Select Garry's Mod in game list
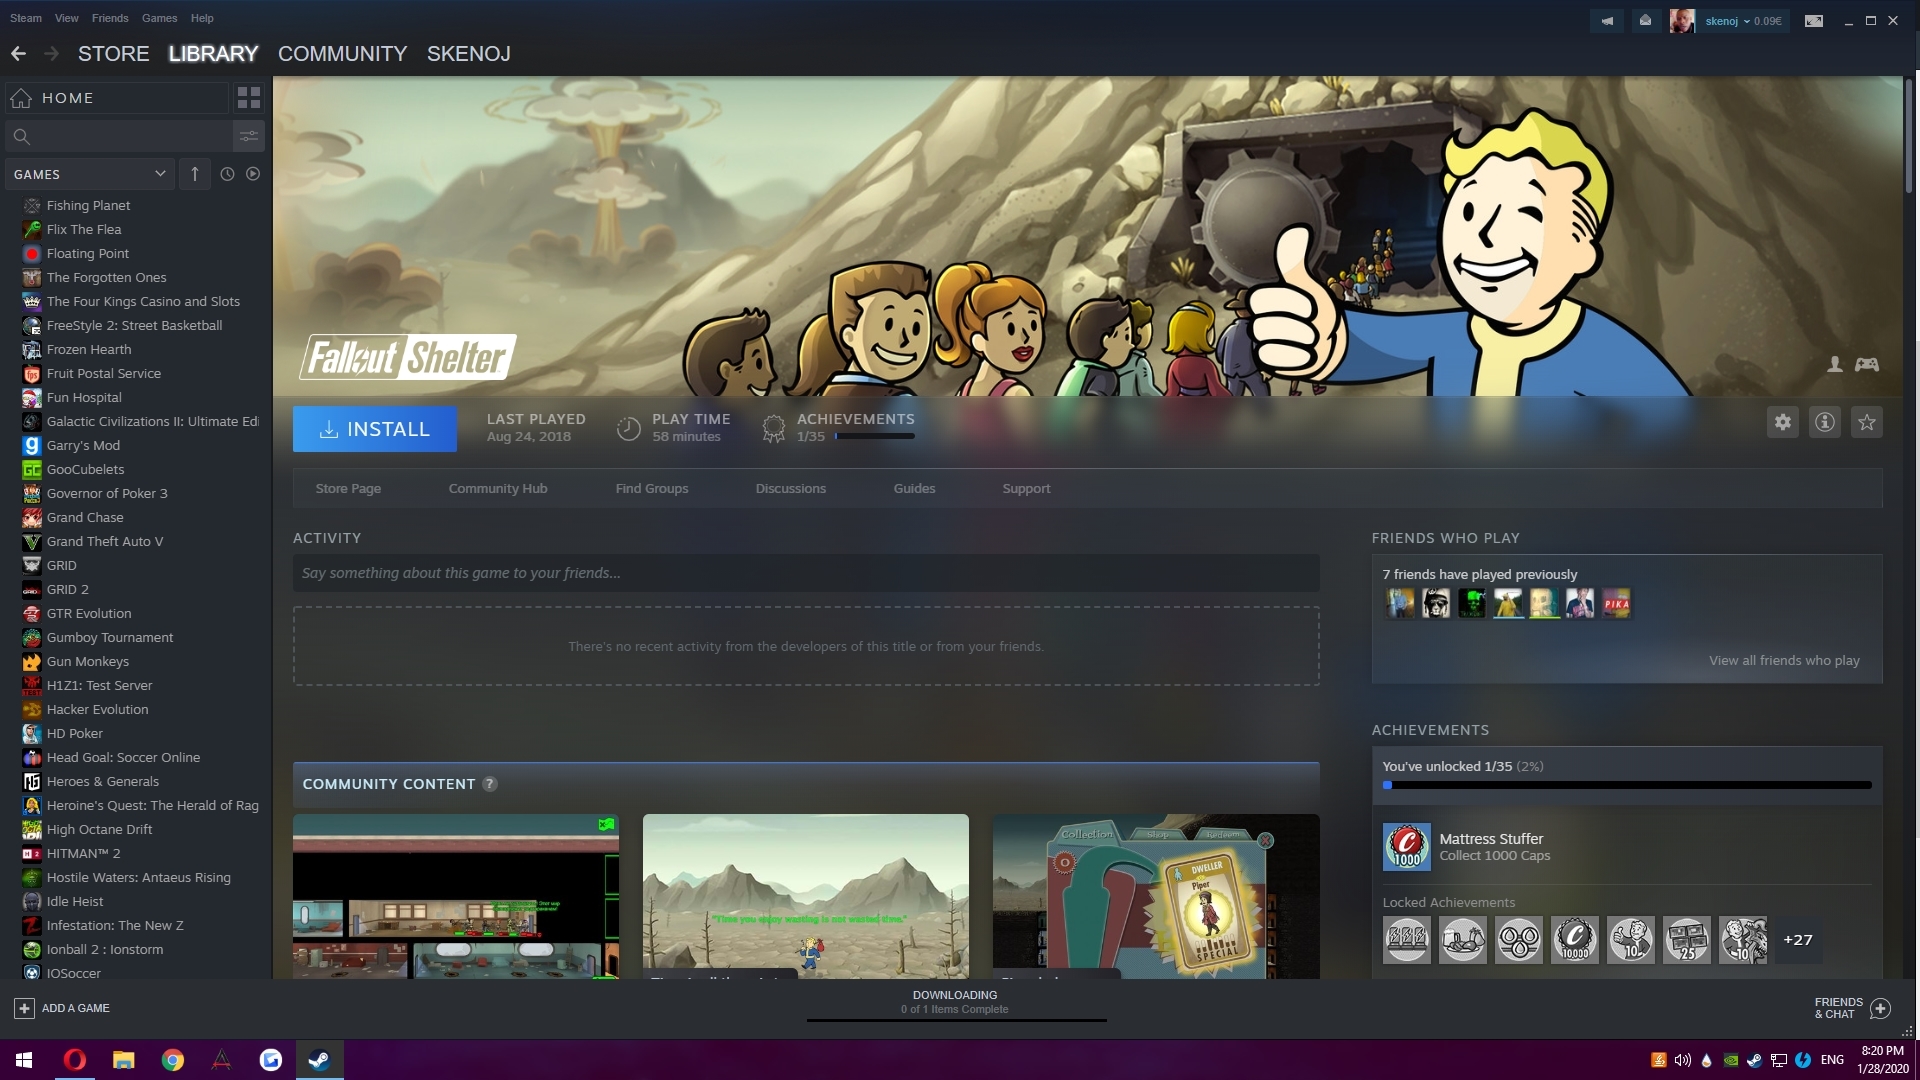 [x=83, y=446]
